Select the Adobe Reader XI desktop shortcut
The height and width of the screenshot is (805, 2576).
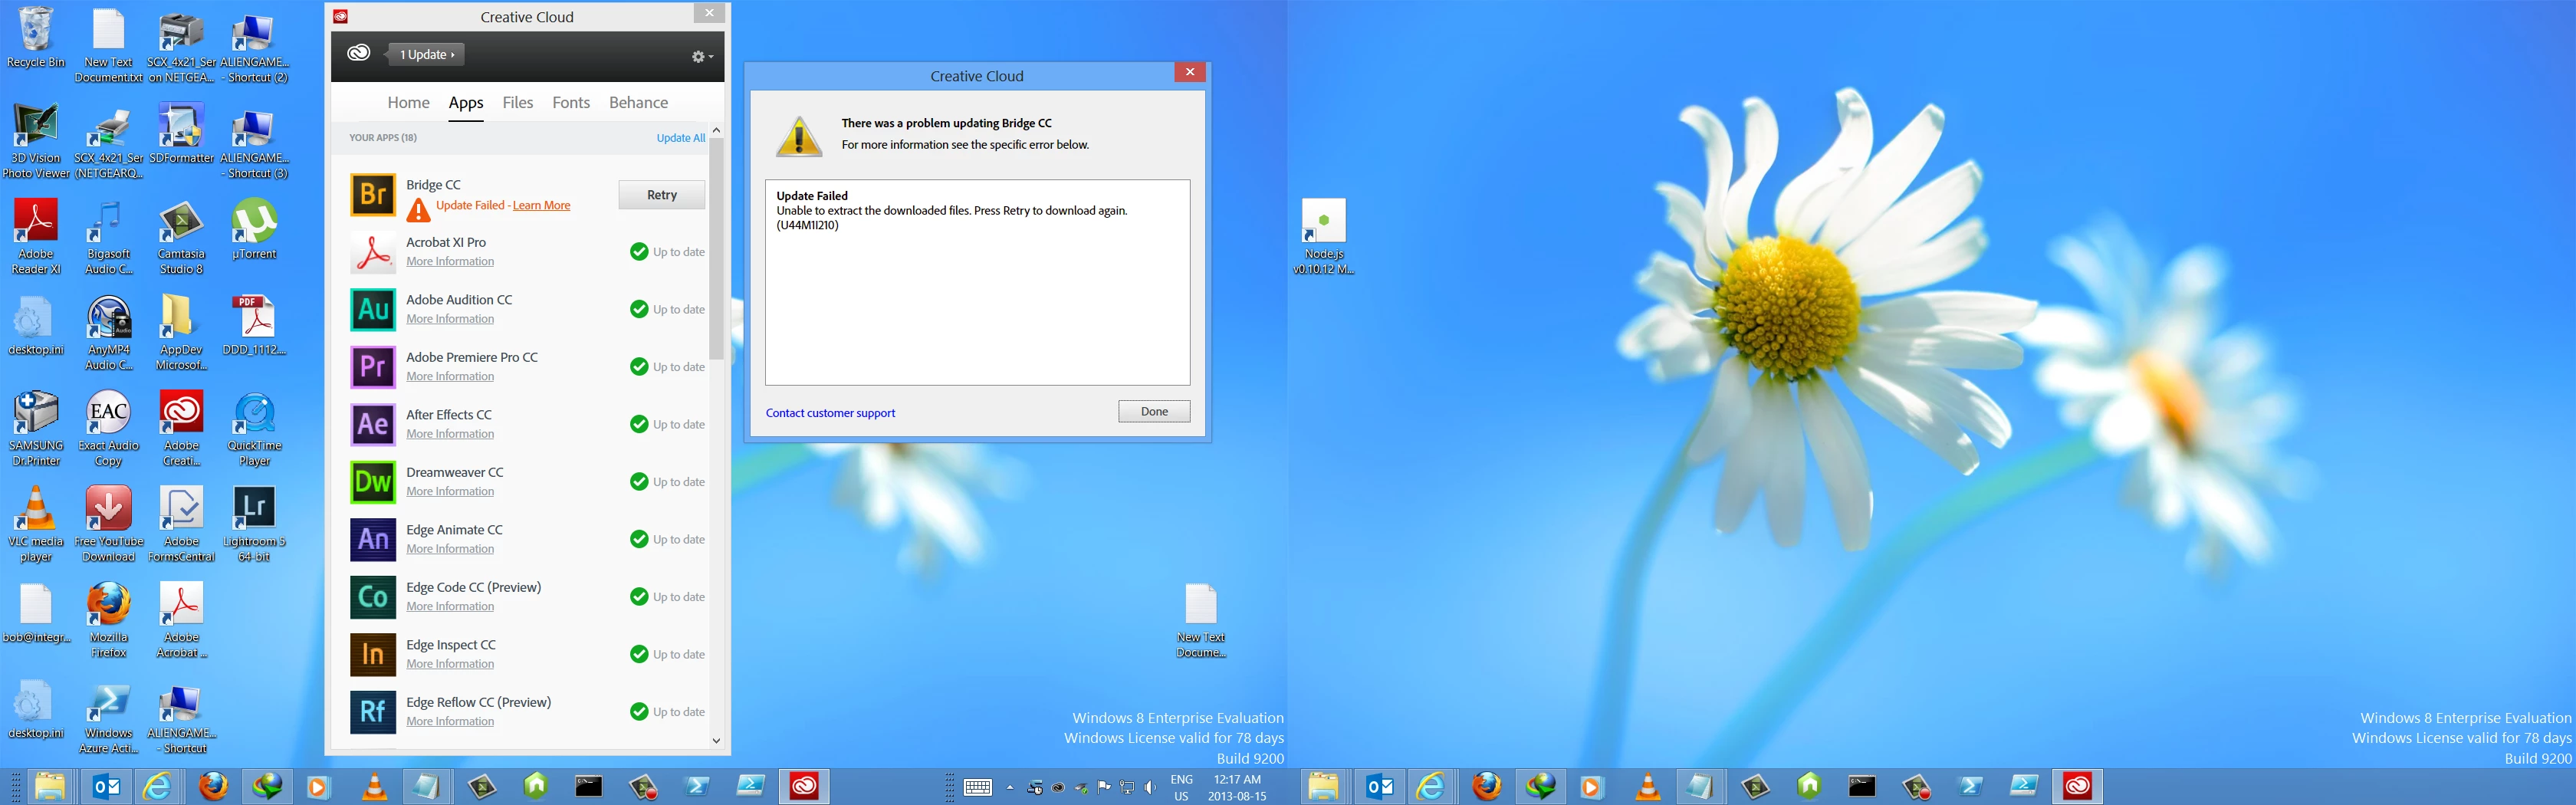tap(36, 236)
